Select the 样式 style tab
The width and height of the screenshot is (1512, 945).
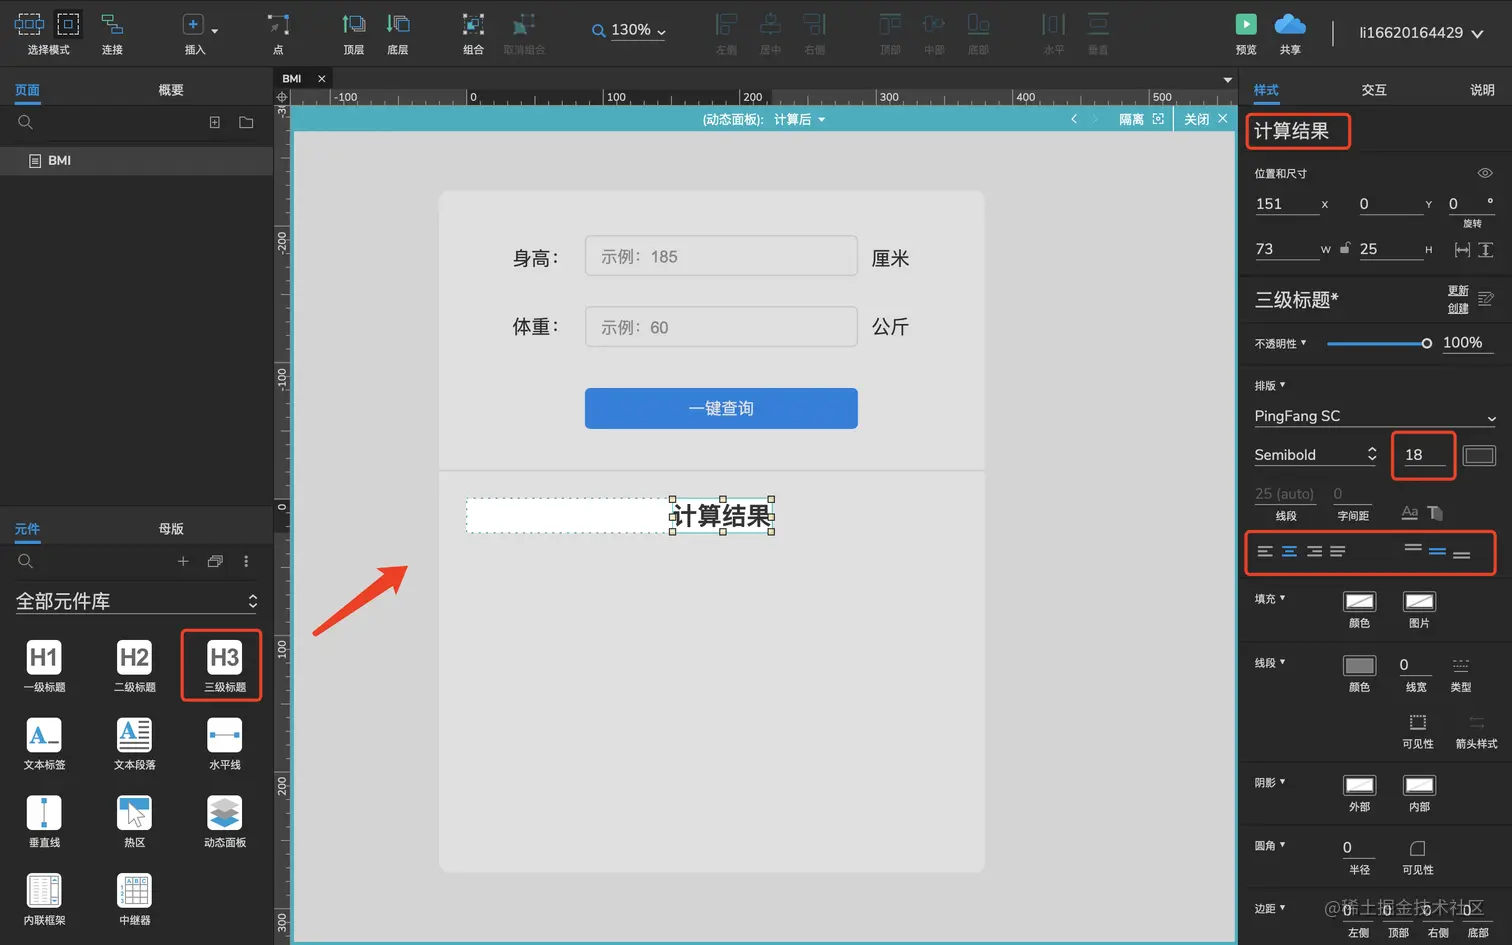(1266, 90)
